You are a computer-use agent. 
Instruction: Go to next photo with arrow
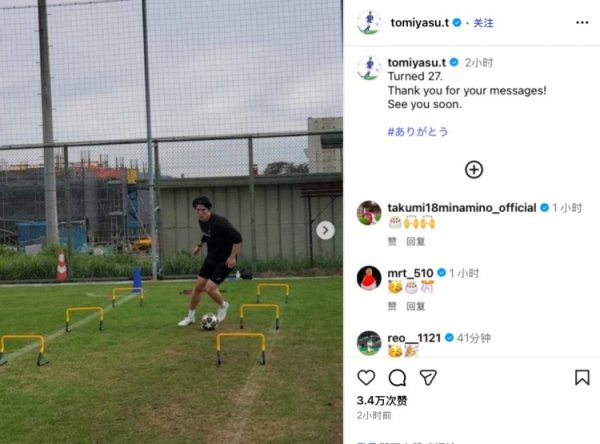click(x=325, y=230)
